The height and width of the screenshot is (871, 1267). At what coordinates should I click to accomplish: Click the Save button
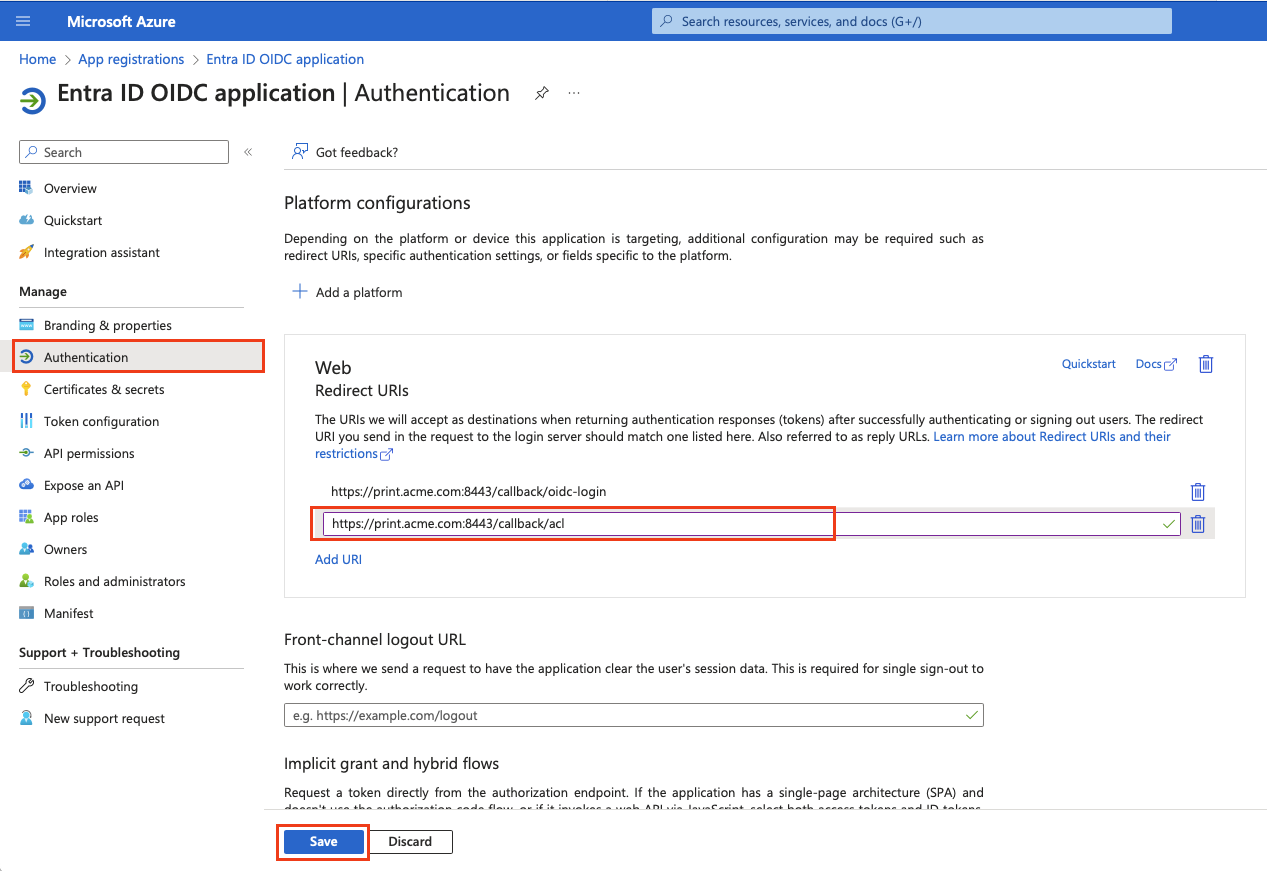[323, 842]
